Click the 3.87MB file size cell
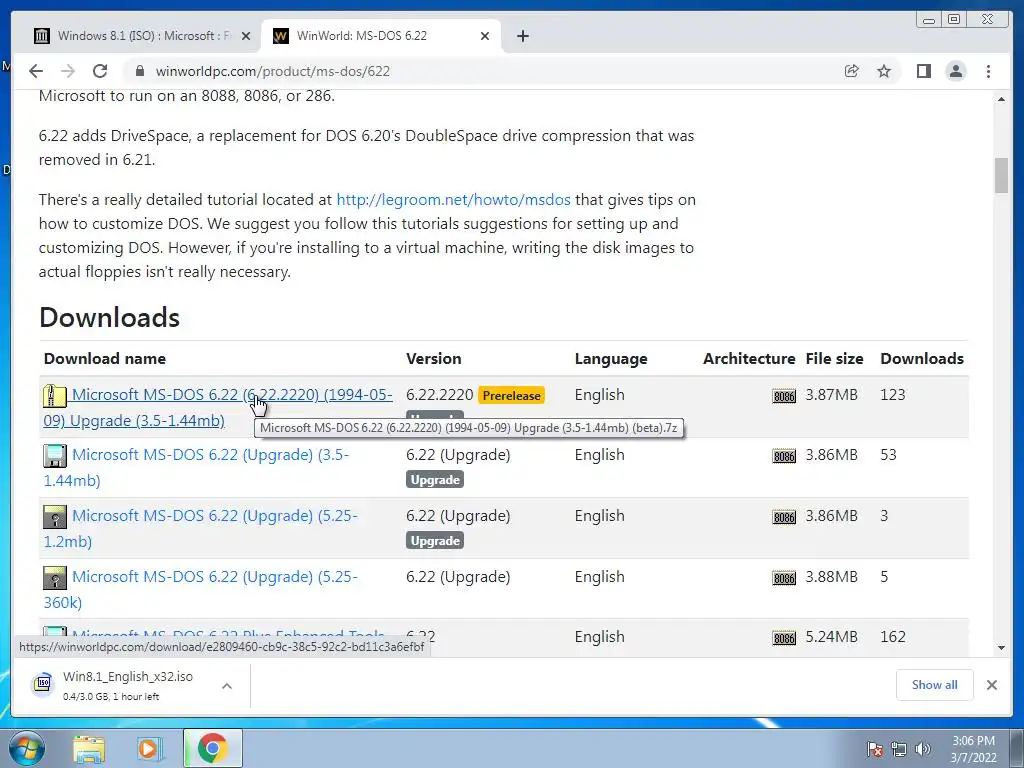This screenshot has width=1024, height=768. pos(831,395)
